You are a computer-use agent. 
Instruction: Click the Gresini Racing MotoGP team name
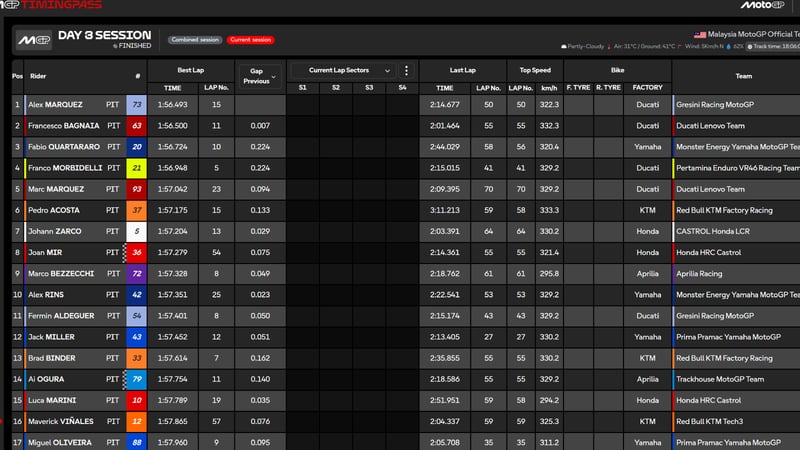(x=720, y=104)
